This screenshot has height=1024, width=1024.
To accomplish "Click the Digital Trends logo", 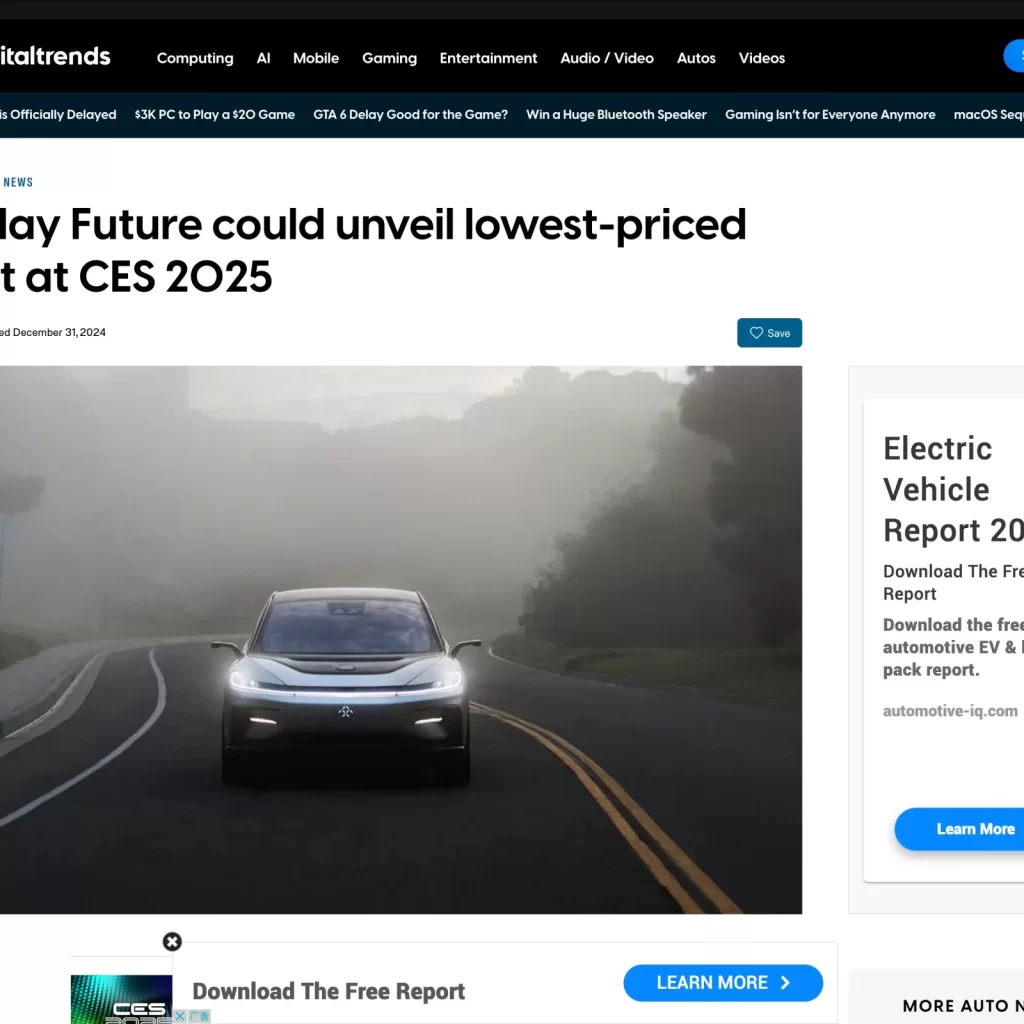I will click(x=55, y=56).
